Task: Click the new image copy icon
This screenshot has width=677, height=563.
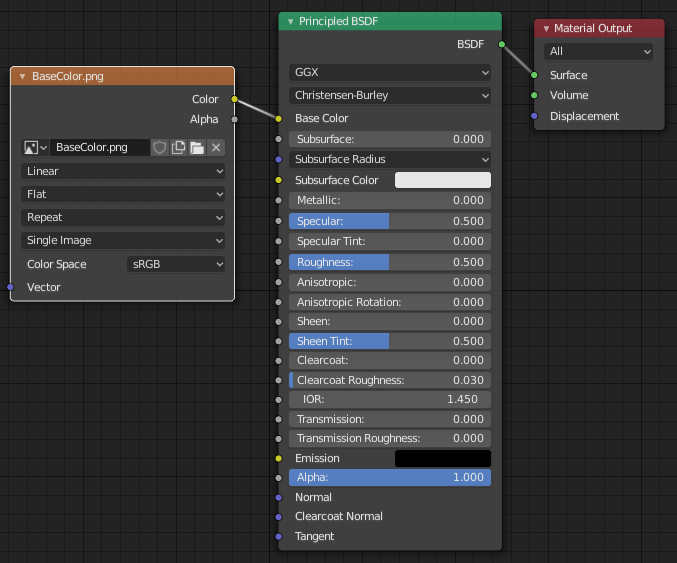Action: click(x=178, y=147)
